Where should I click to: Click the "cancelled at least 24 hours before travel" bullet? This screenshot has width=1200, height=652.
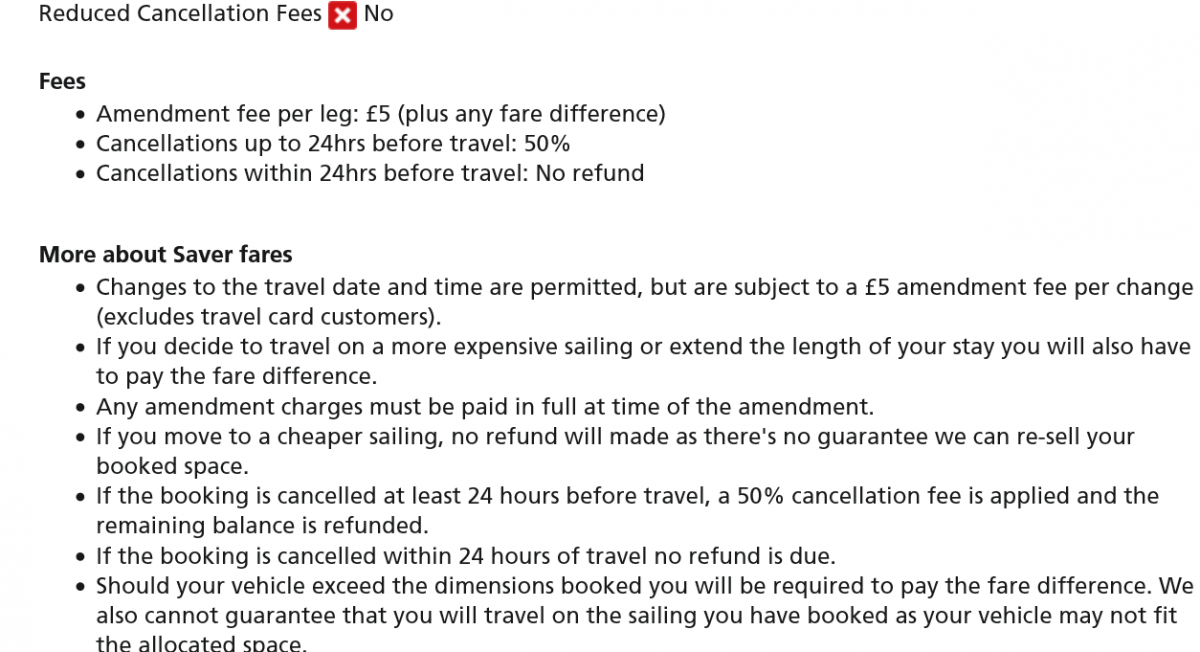pyautogui.click(x=627, y=496)
